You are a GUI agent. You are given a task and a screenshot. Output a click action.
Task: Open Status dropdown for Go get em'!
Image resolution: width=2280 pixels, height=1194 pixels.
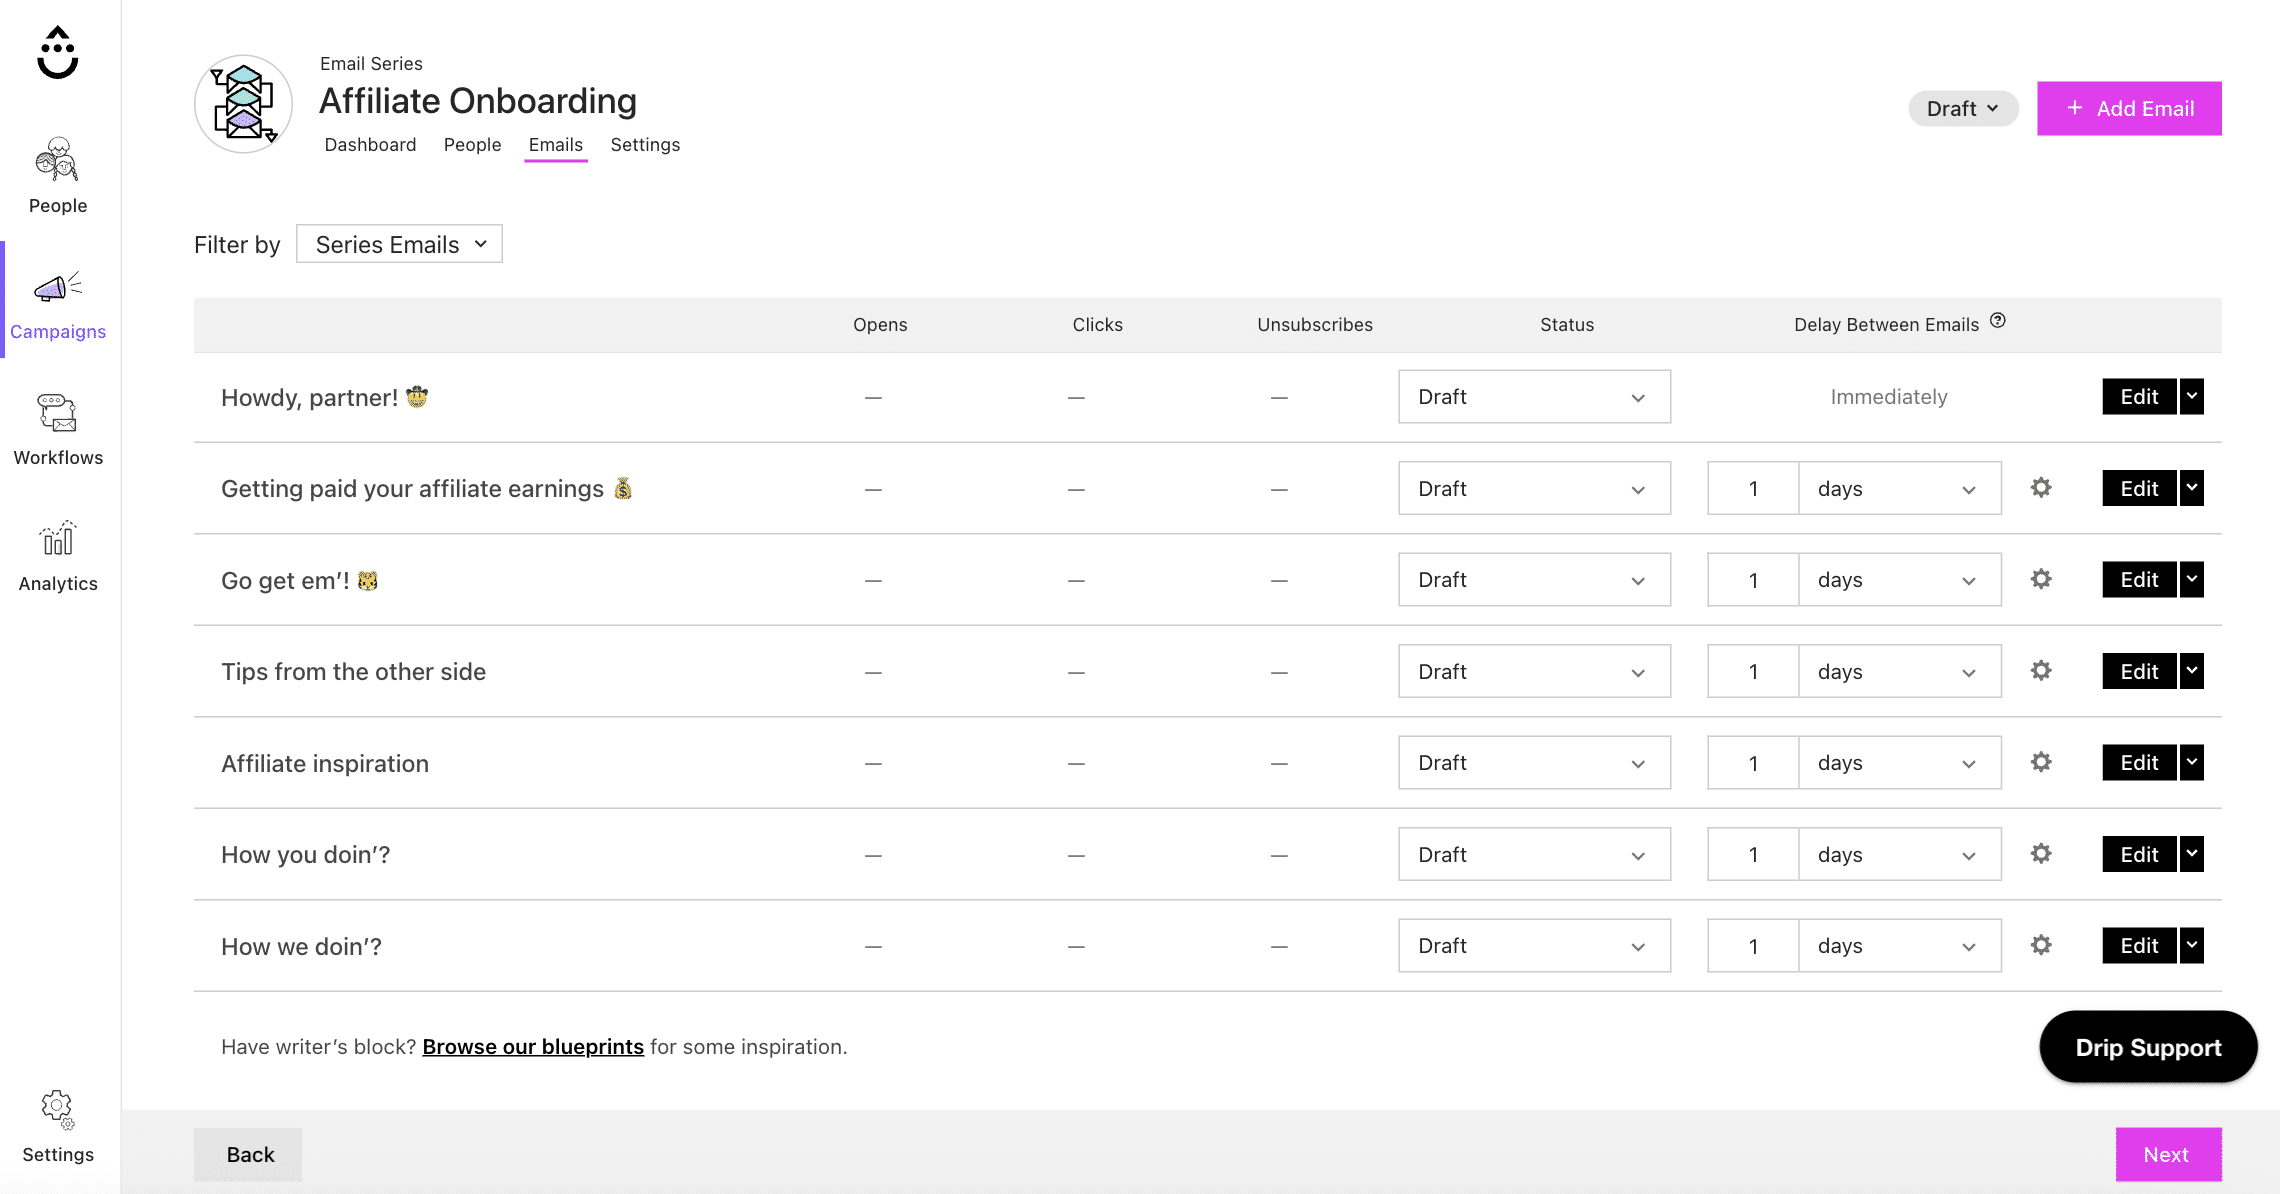click(x=1534, y=580)
